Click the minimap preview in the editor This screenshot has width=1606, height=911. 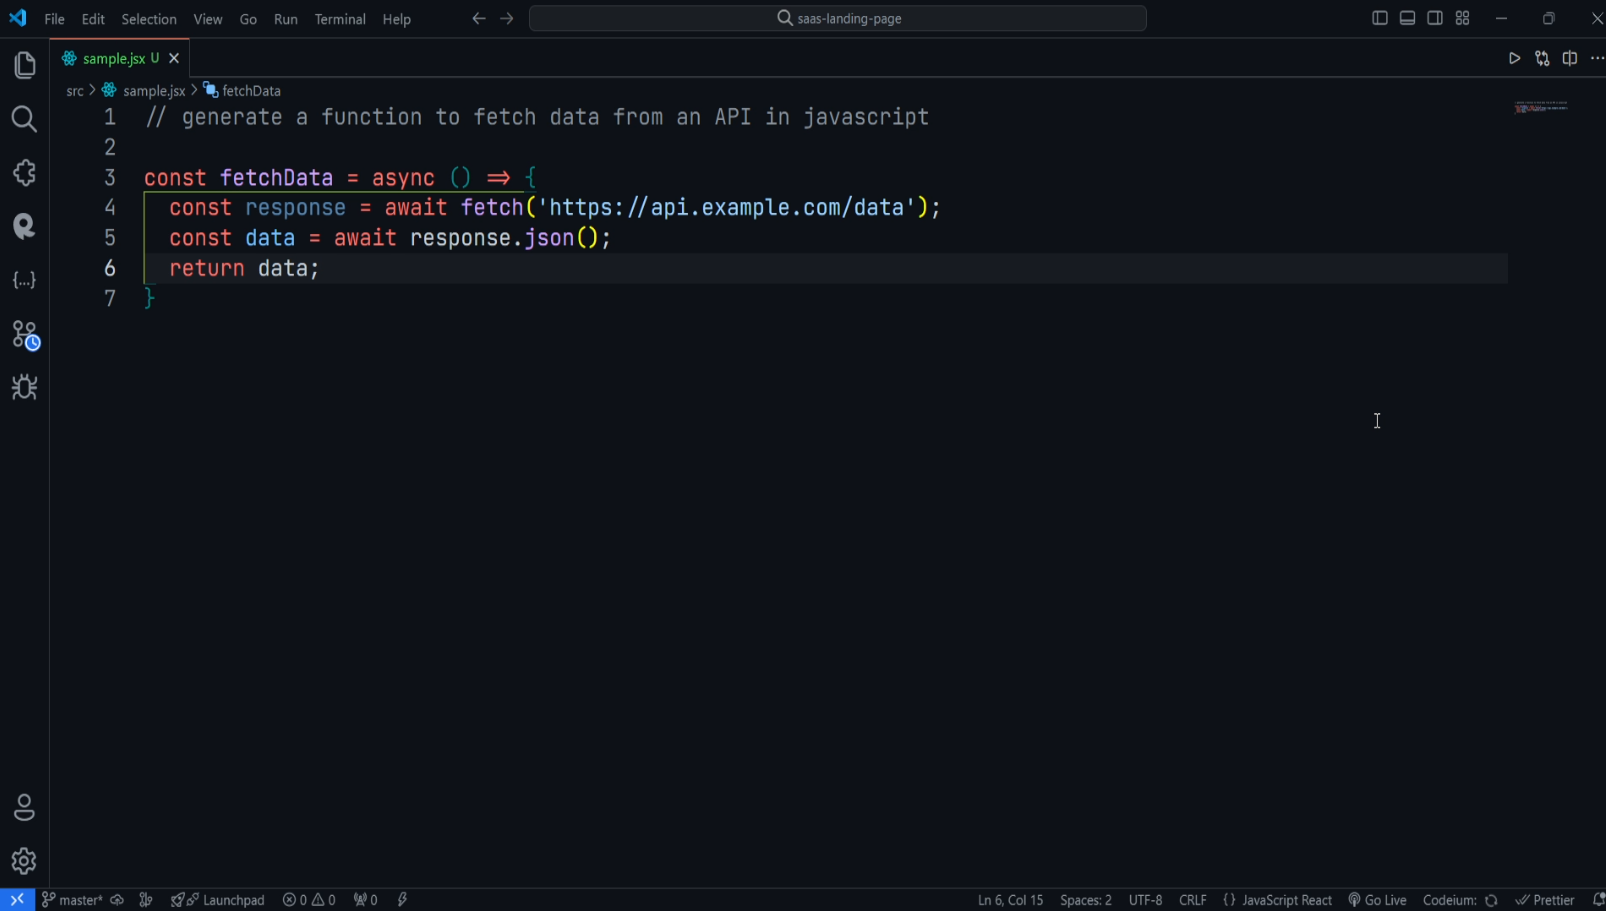(1541, 107)
